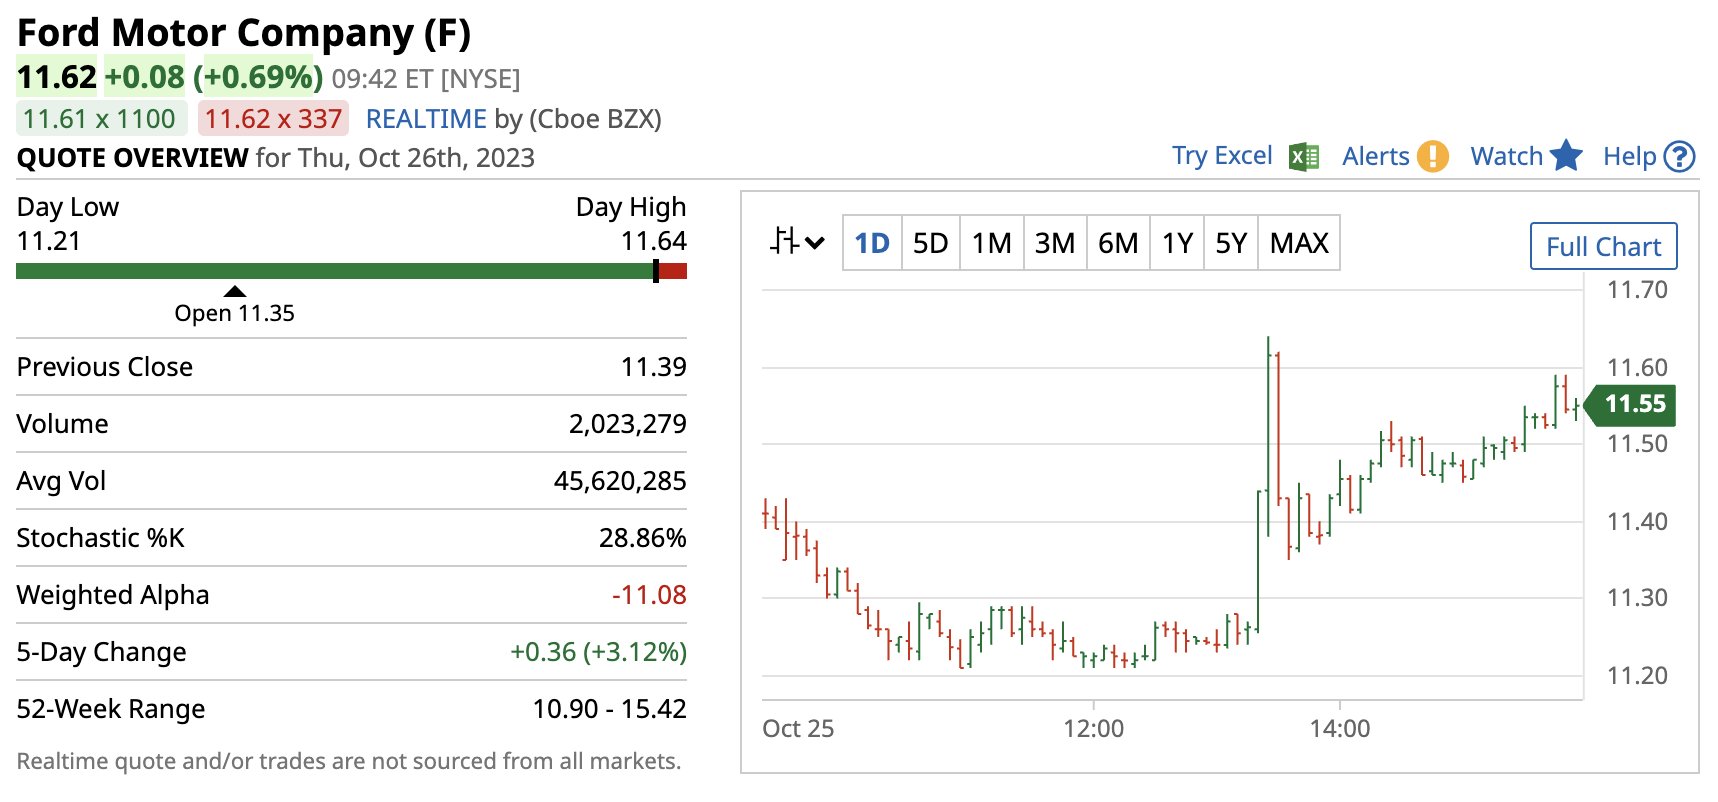The width and height of the screenshot is (1718, 802).
Task: Click the Watch link text
Action: pos(1506,156)
